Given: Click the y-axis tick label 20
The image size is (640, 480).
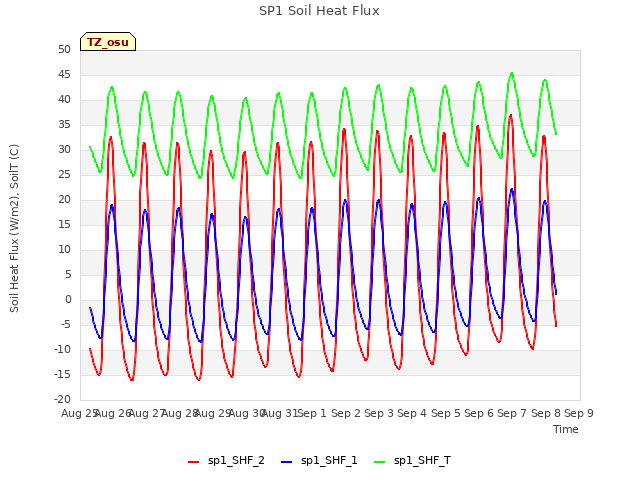Looking at the screenshot, I should (x=64, y=200).
